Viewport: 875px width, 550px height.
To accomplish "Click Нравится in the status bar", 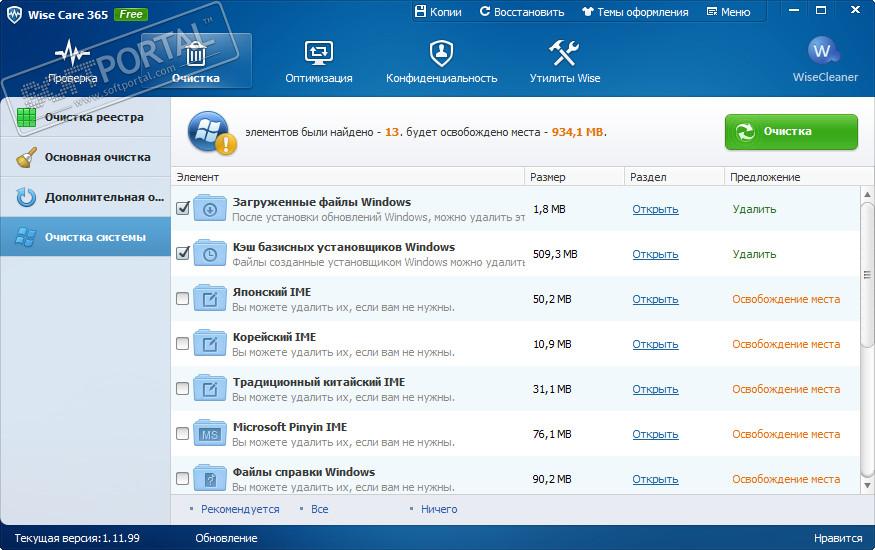I will (838, 538).
